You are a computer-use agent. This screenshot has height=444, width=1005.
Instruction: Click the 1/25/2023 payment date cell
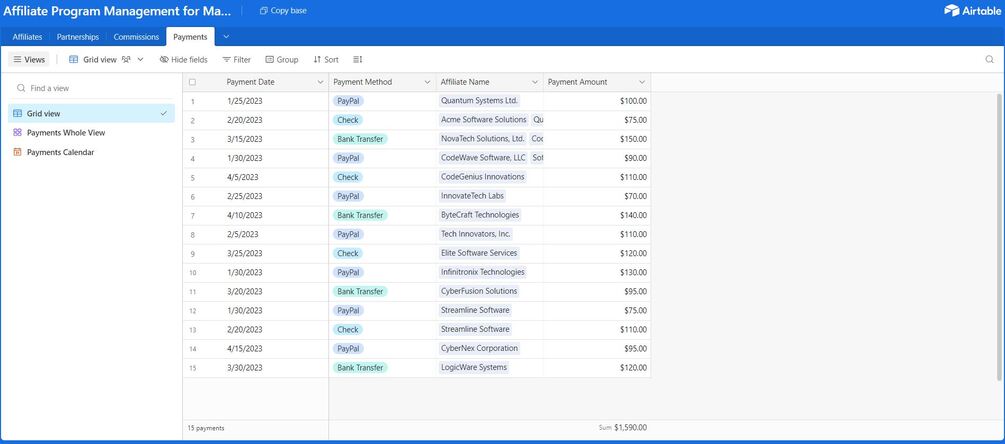pyautogui.click(x=245, y=101)
